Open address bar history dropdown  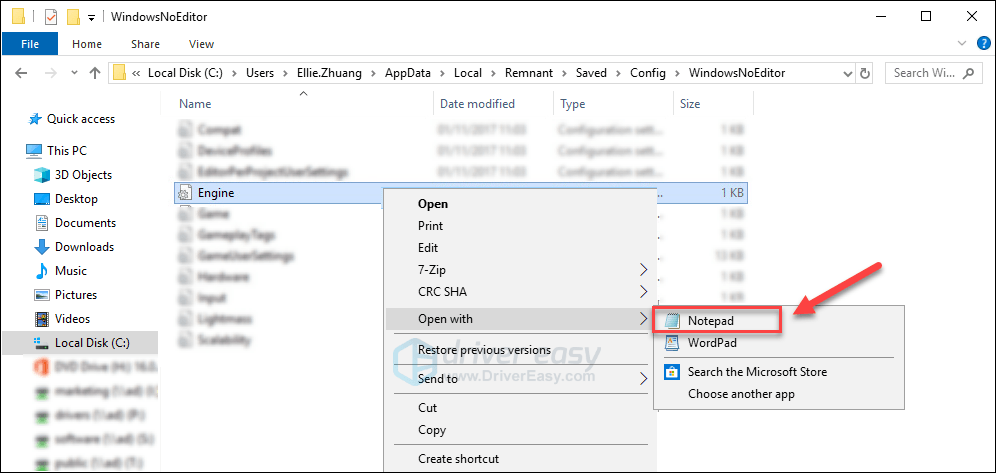(x=848, y=73)
